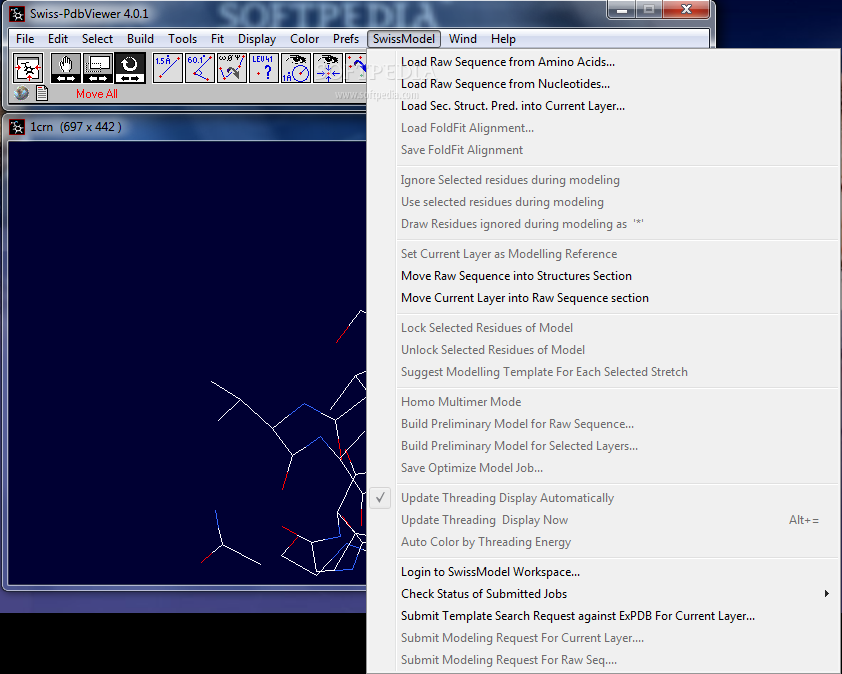Screen dimensions: 842x674
Task: Select the zoom tool icon
Action: pos(98,68)
